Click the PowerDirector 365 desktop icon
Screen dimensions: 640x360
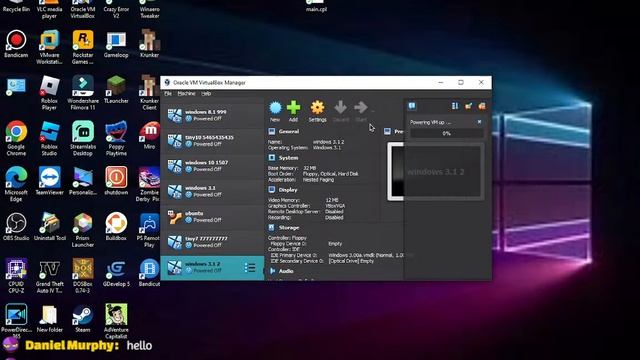tap(16, 322)
